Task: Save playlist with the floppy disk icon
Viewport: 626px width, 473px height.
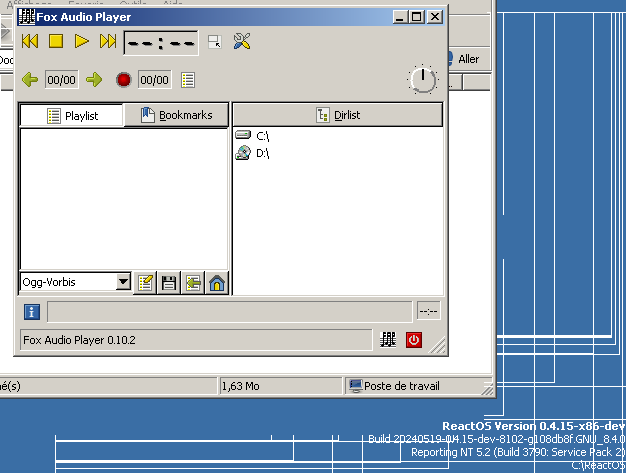Action: click(169, 283)
